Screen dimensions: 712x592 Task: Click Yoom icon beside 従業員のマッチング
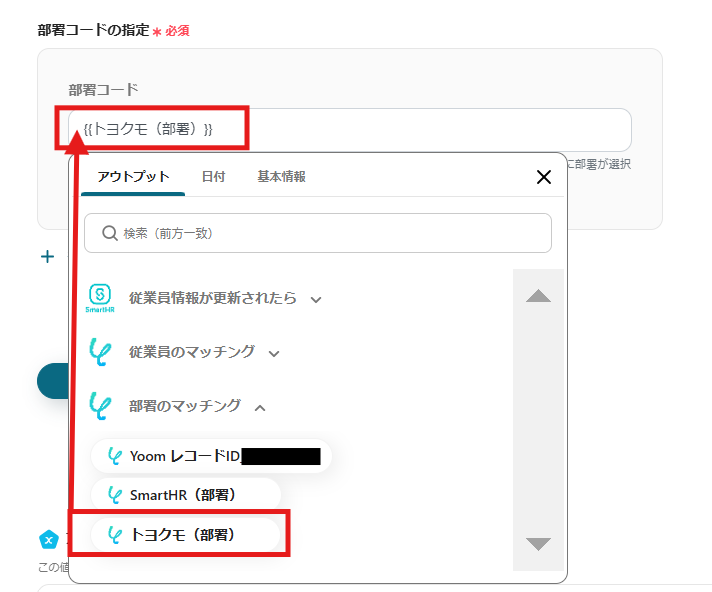(100, 352)
